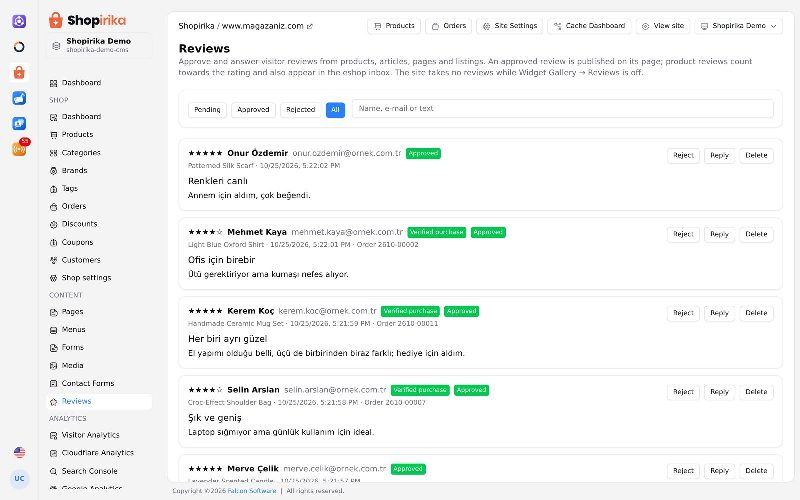This screenshot has height=500, width=800.
Task: Delete Mehmet Kaya's review
Action: (756, 234)
